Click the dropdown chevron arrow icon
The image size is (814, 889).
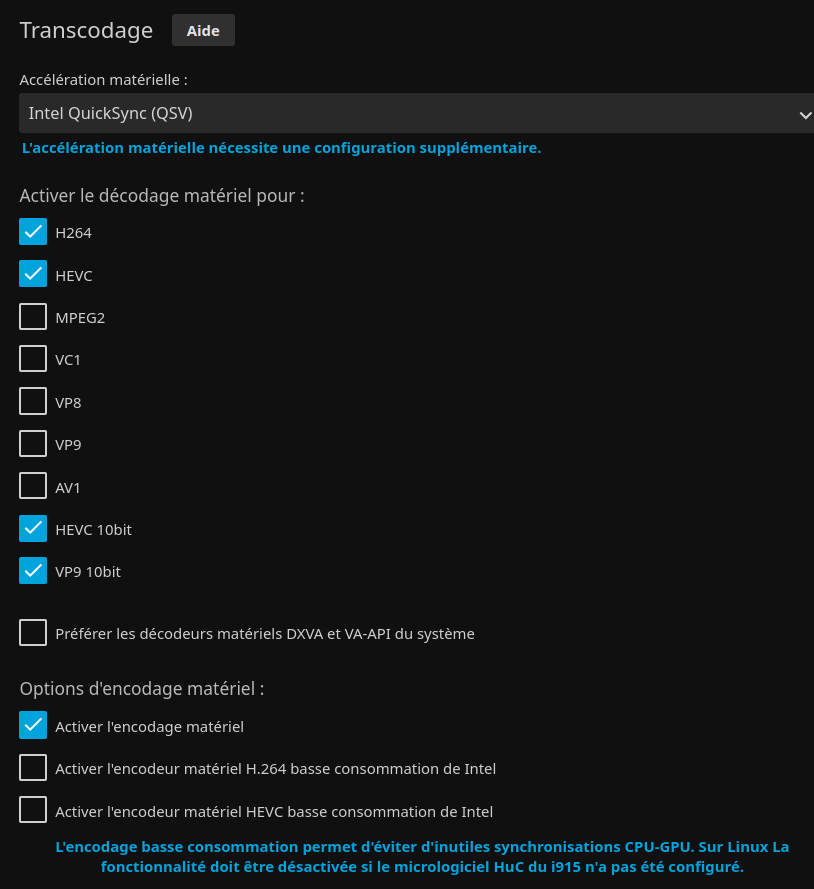[x=804, y=115]
